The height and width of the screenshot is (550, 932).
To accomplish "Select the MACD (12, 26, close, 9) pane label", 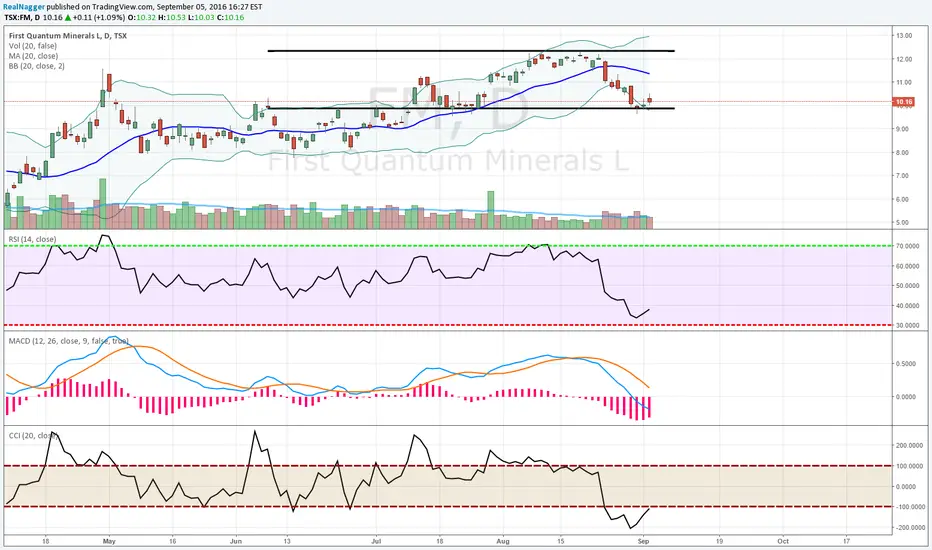I will point(68,341).
